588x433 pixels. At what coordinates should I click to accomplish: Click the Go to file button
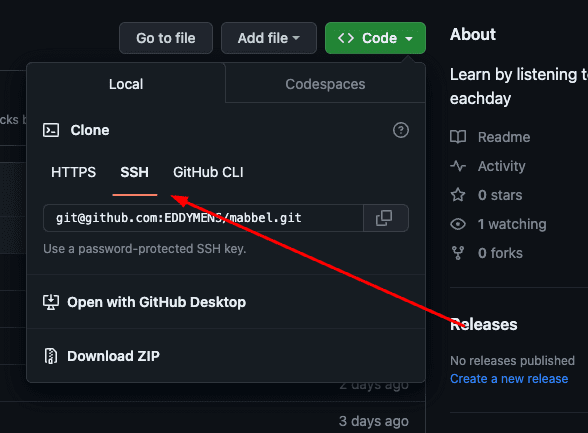tap(166, 38)
